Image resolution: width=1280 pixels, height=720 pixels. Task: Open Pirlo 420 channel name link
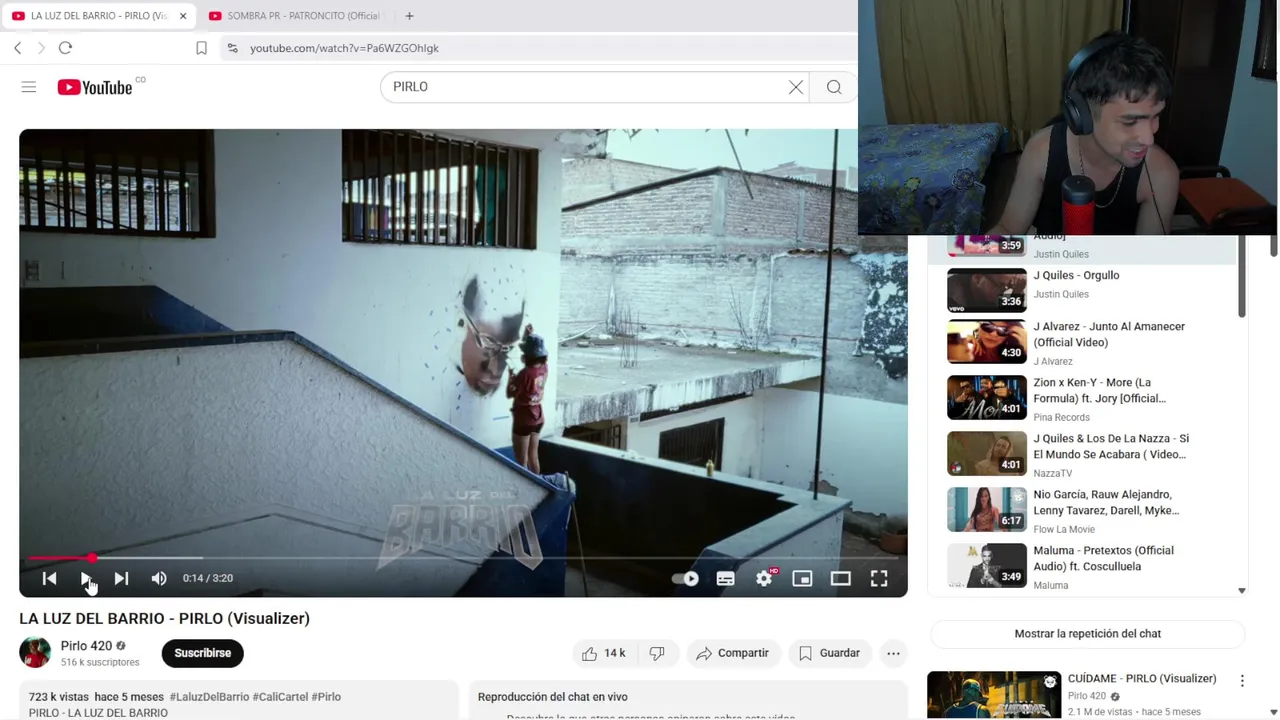tap(86, 646)
